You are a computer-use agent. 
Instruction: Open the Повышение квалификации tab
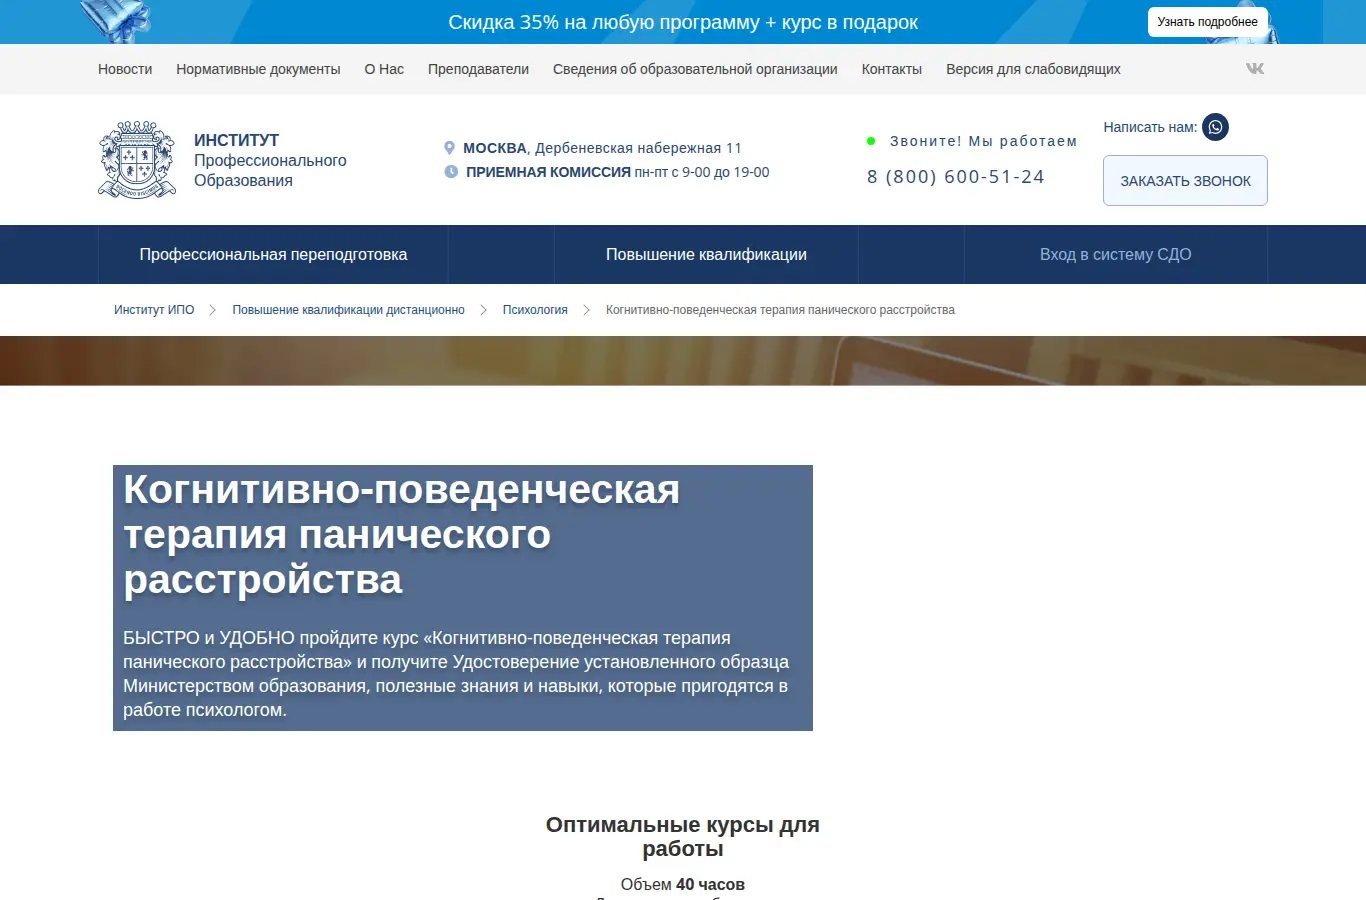(706, 254)
